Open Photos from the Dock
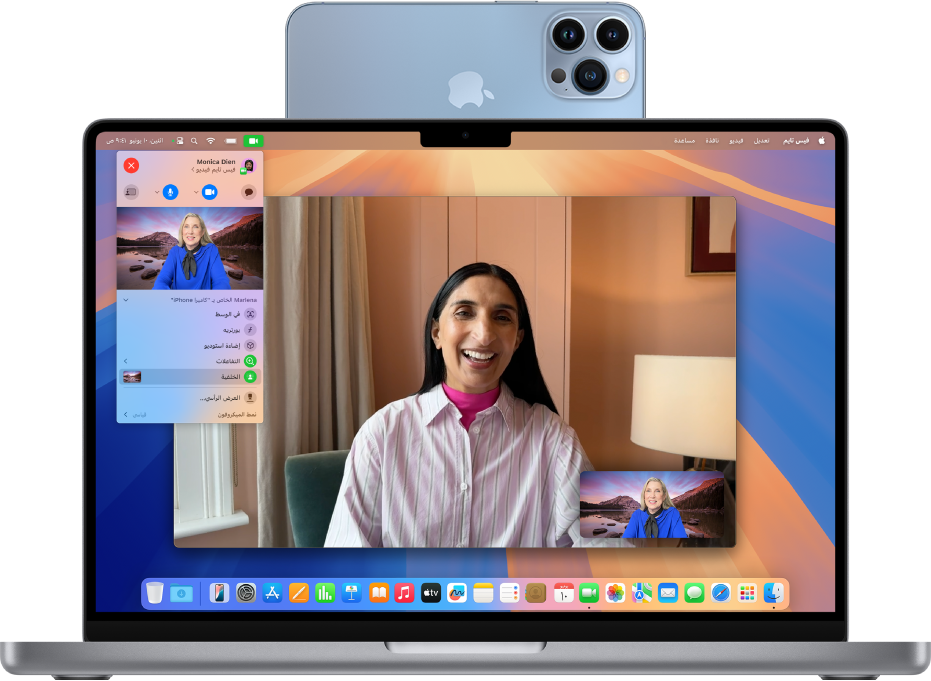Viewport: 931px width, 681px height. pos(615,593)
